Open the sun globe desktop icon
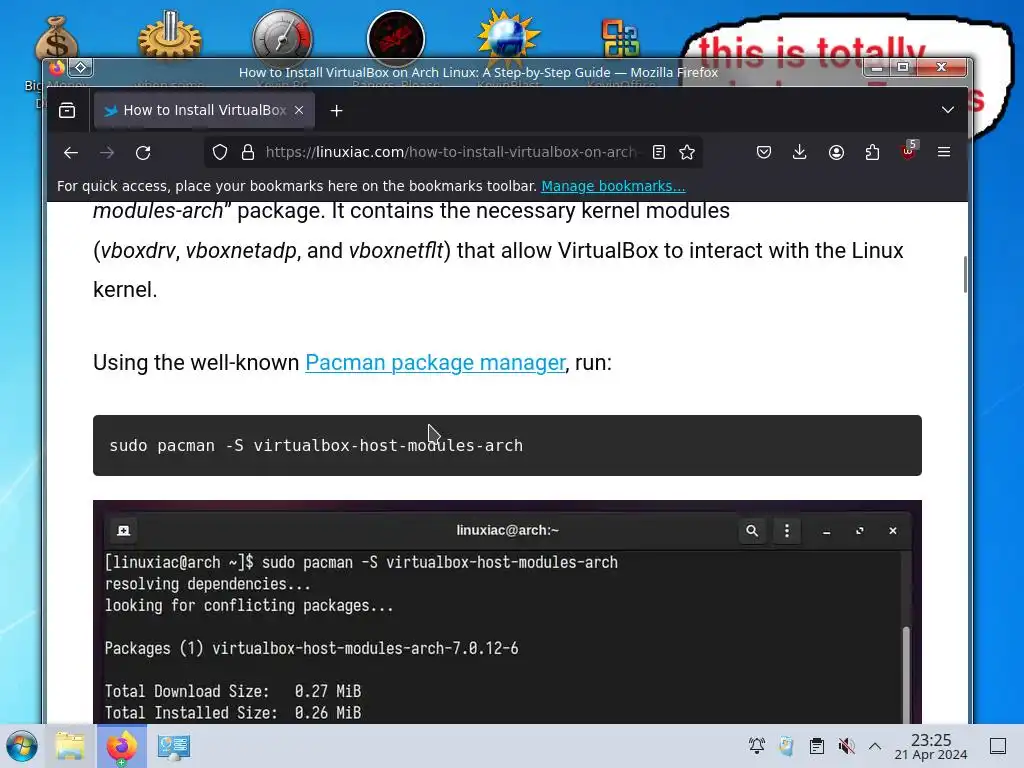The height and width of the screenshot is (768, 1024). tap(508, 38)
